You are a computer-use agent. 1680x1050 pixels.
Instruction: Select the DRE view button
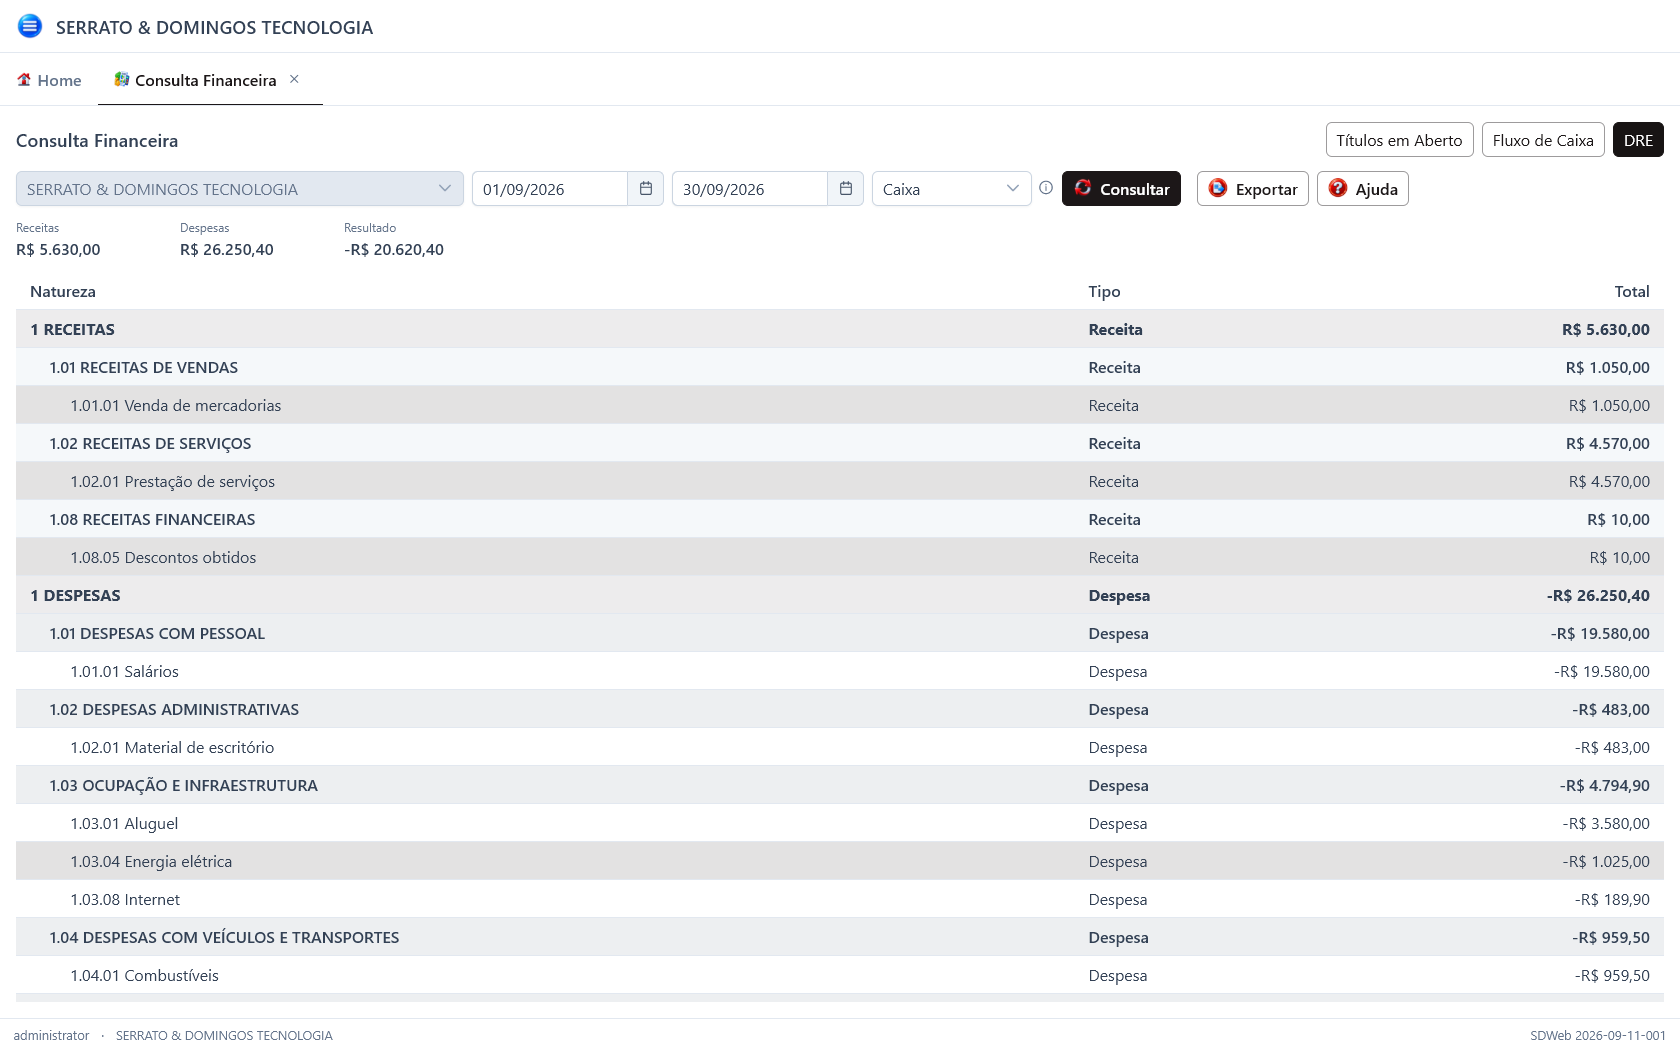[1638, 140]
